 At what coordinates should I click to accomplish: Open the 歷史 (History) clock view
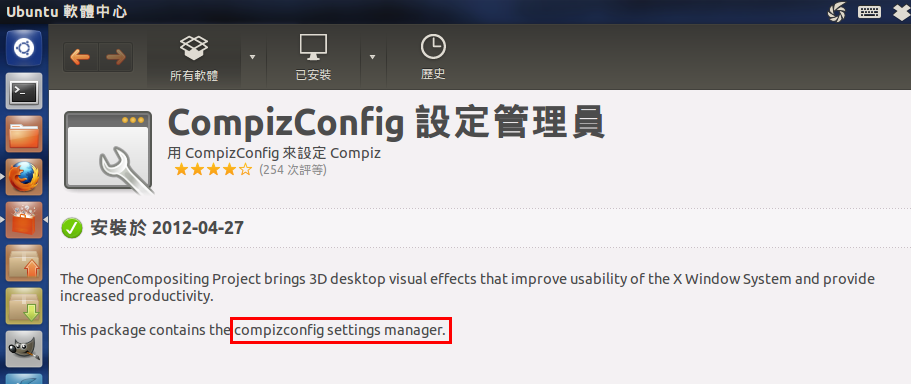tap(433, 58)
